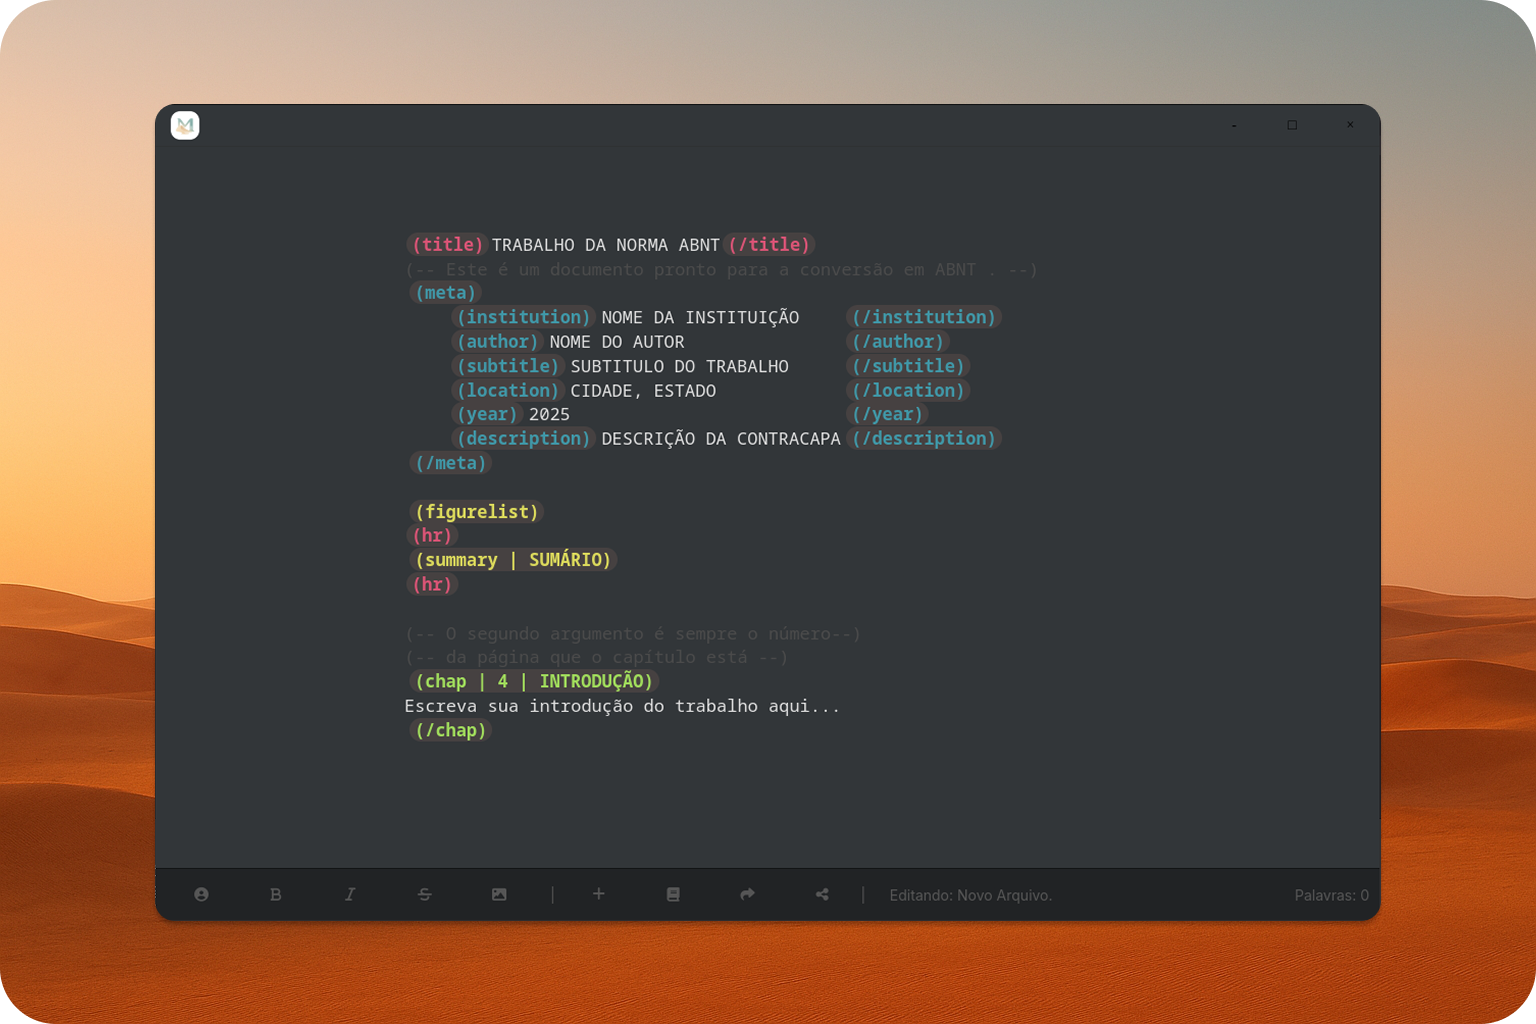Click the opening (description) tag
The height and width of the screenshot is (1024, 1536).
click(x=524, y=439)
